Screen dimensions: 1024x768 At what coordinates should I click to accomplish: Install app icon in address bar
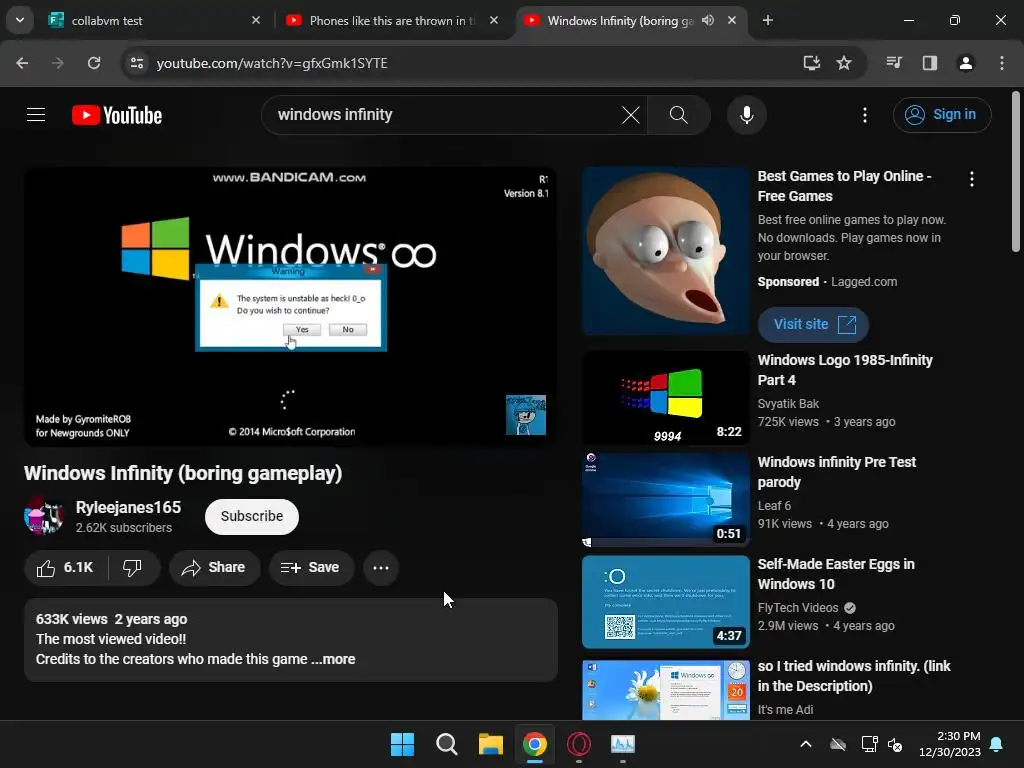click(811, 63)
